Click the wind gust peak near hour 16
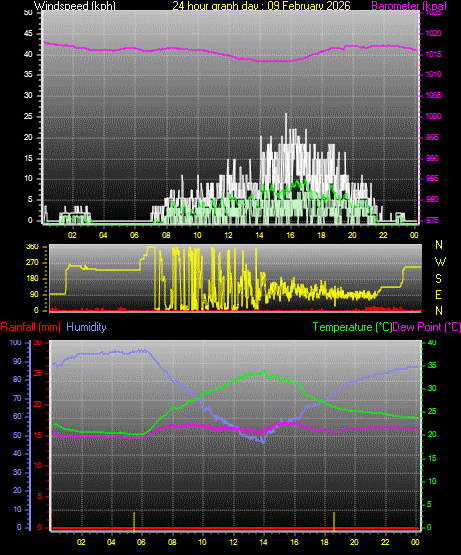Image resolution: width=461 pixels, height=555 pixels. click(x=286, y=114)
